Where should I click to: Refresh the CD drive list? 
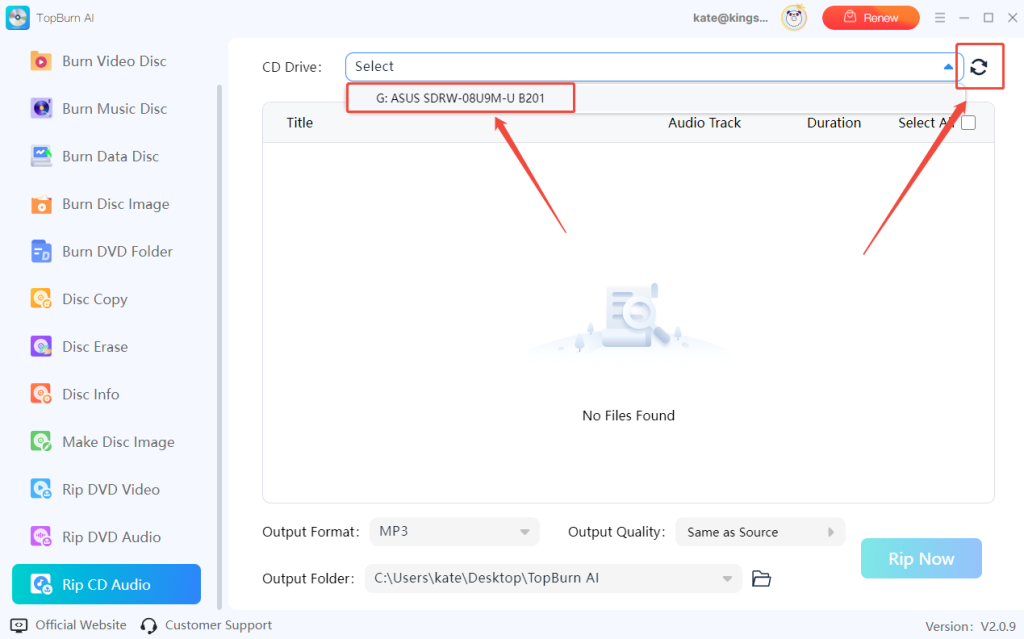(979, 66)
